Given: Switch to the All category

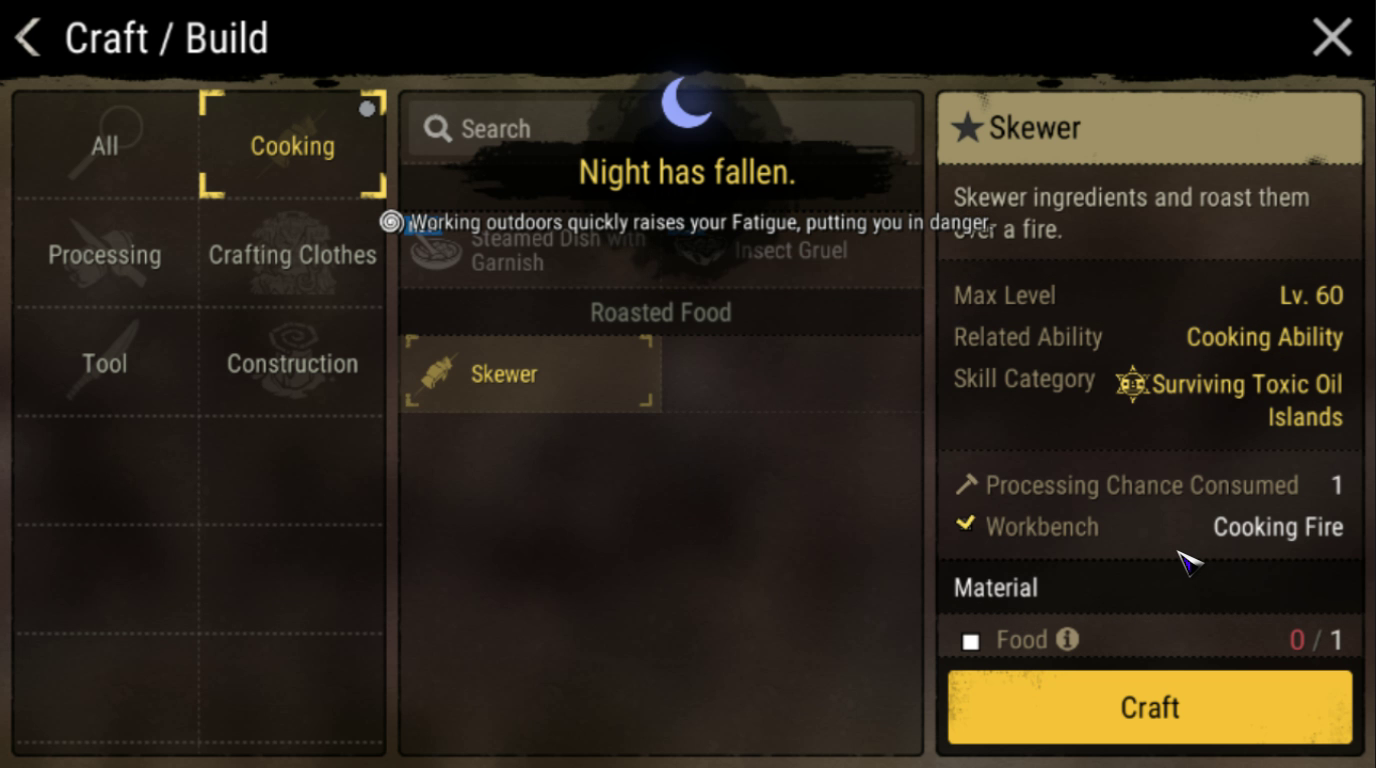Looking at the screenshot, I should point(105,146).
